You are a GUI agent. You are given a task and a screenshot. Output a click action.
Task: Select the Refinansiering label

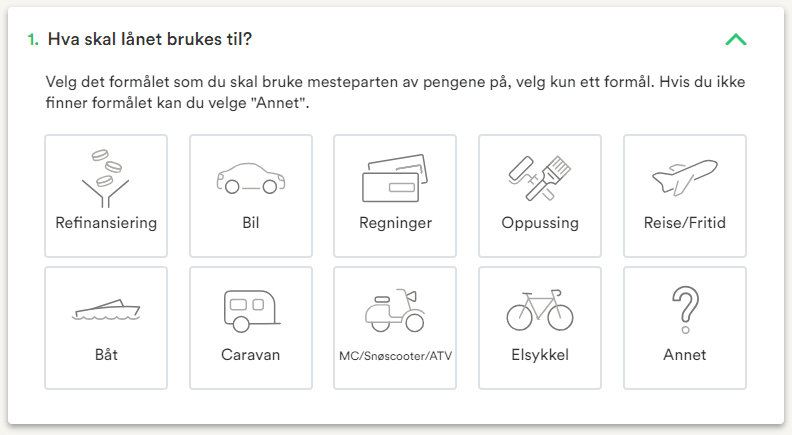tap(106, 223)
